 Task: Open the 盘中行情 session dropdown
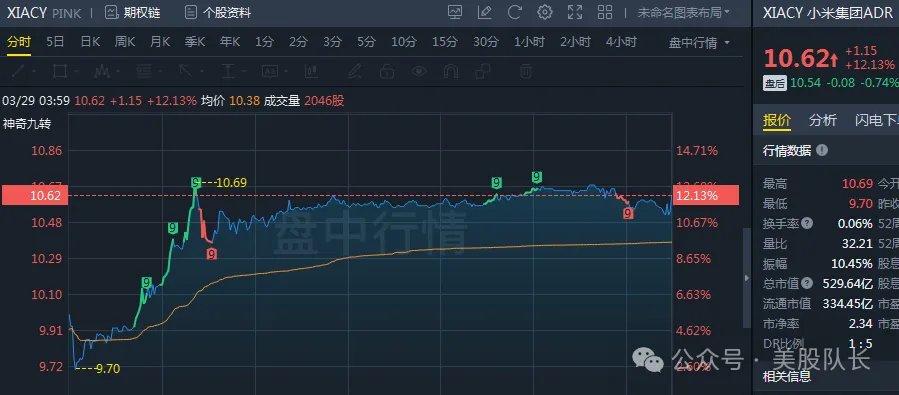[699, 42]
